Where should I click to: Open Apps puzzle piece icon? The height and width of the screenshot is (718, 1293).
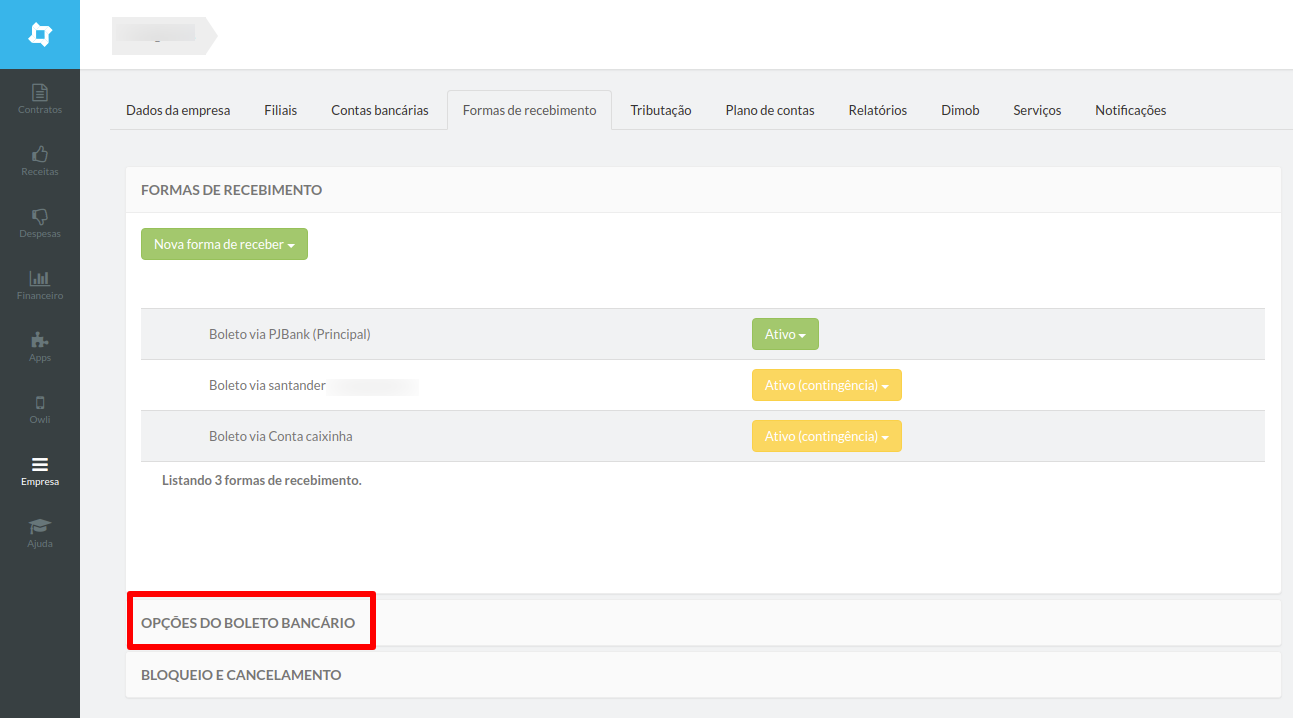click(x=40, y=341)
